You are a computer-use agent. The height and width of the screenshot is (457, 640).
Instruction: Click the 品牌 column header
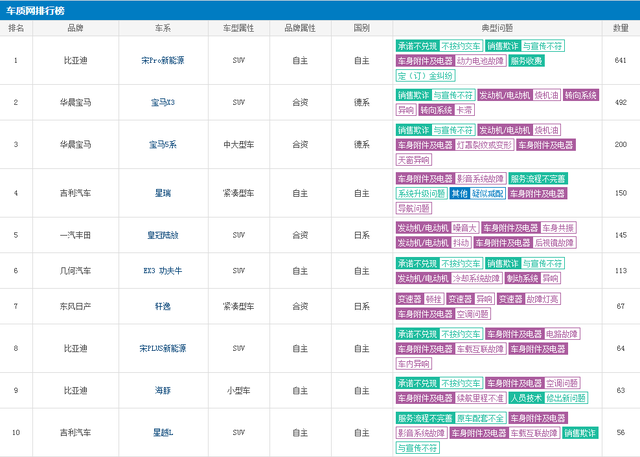click(x=76, y=28)
